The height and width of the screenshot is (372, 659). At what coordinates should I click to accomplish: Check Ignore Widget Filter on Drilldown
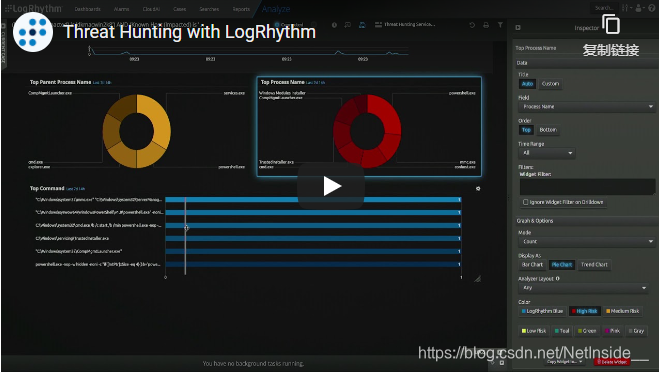click(525, 202)
